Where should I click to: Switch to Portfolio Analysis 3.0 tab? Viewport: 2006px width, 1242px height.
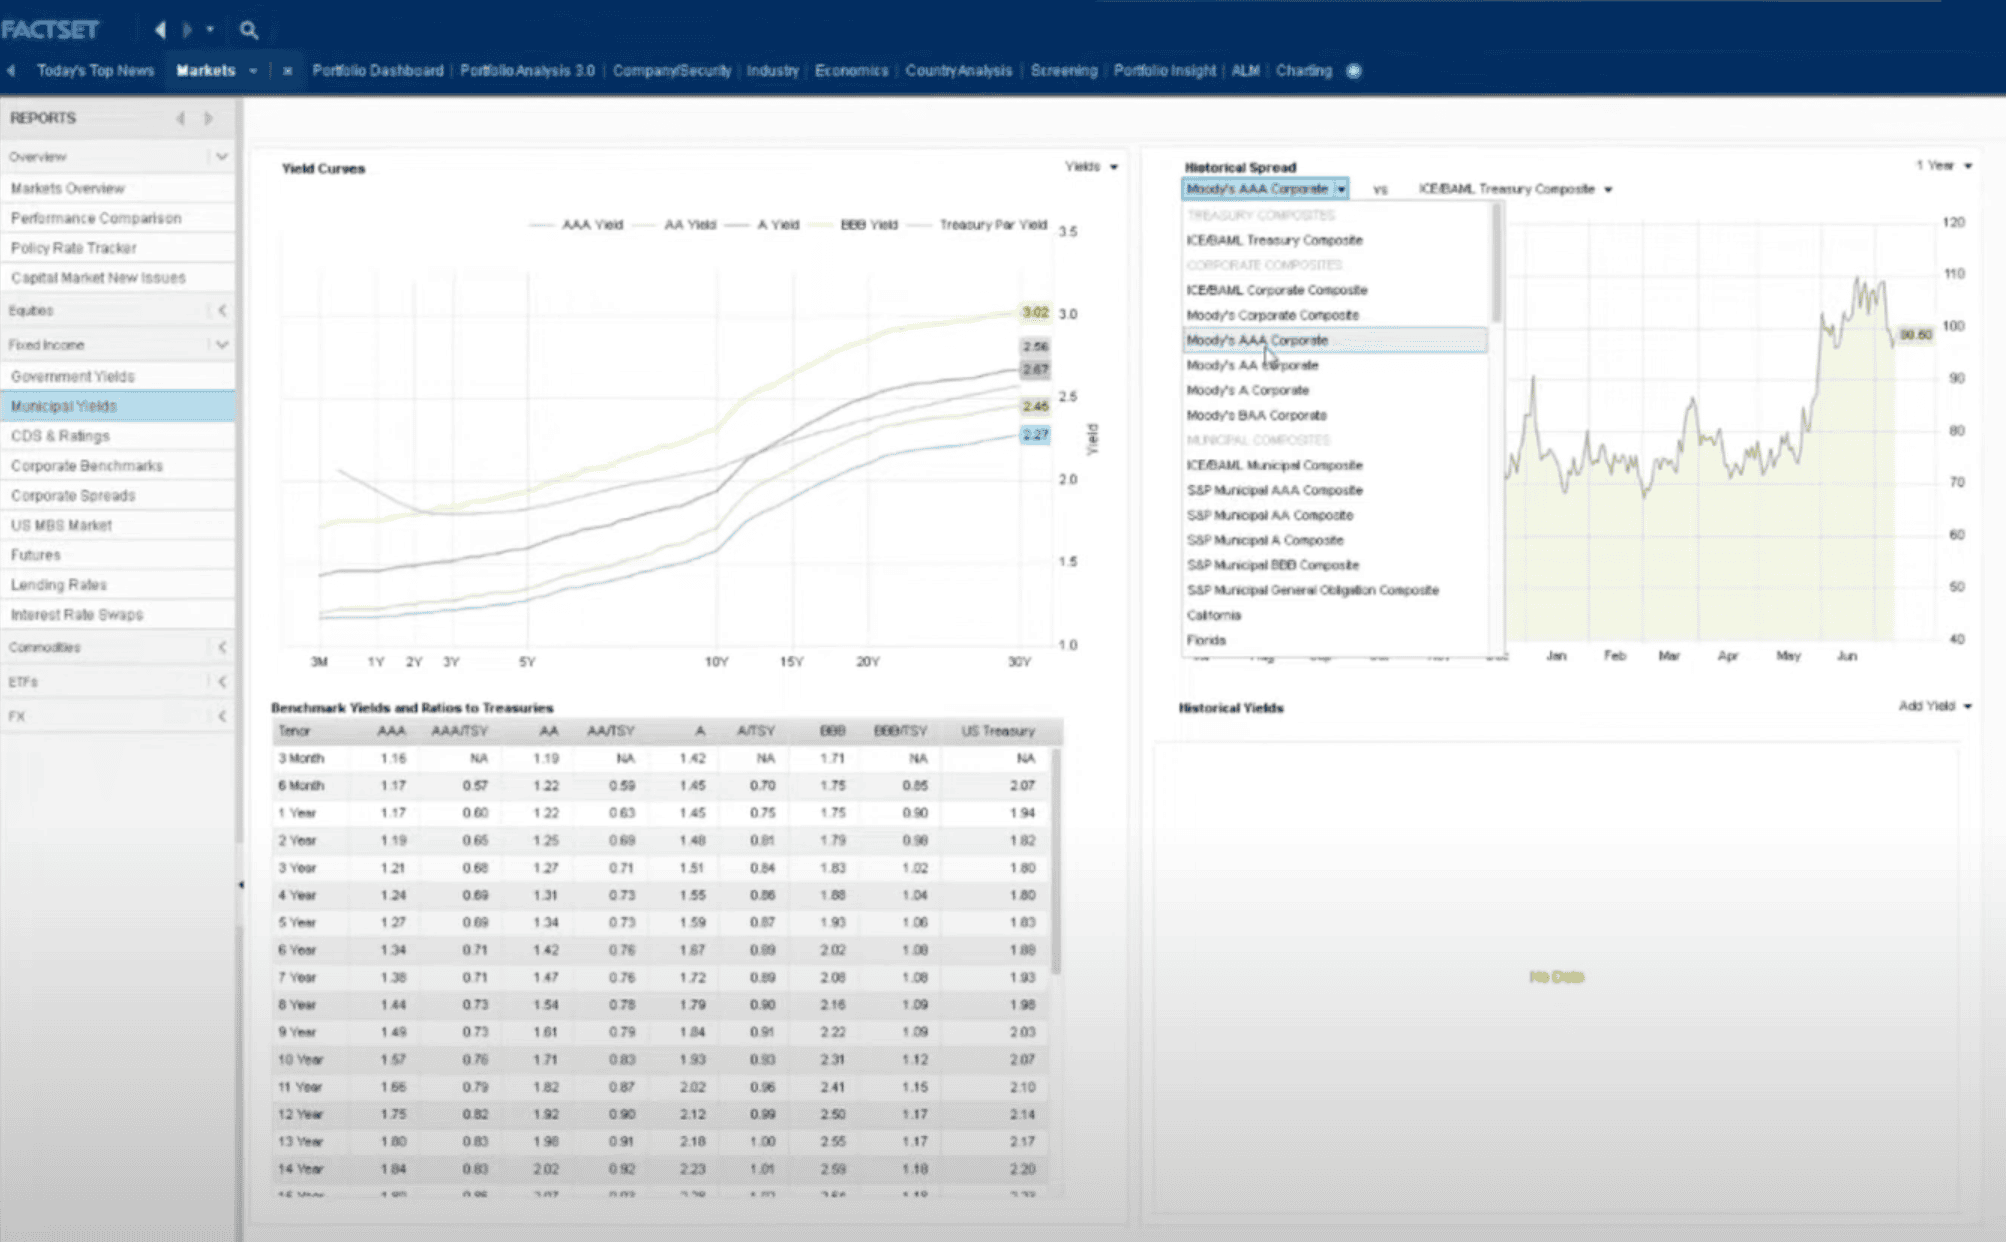coord(527,71)
